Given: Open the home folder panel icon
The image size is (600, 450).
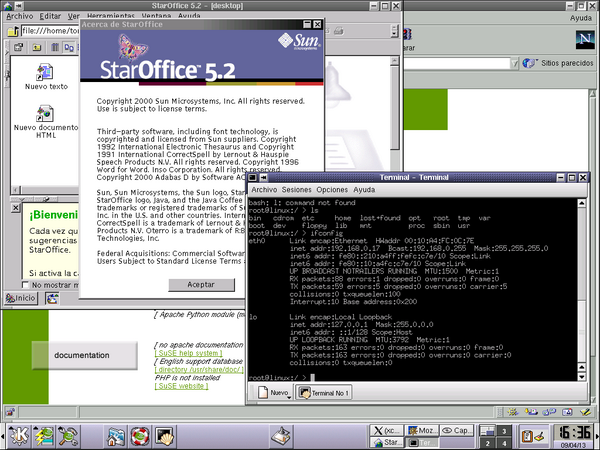Looking at the screenshot, I should [116, 435].
